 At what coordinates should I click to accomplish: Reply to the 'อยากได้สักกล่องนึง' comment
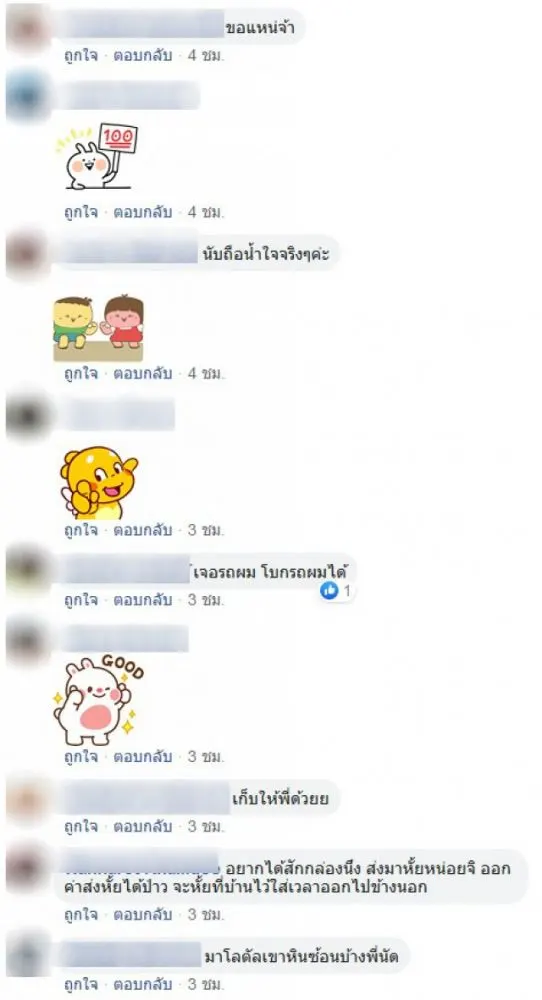coord(143,915)
